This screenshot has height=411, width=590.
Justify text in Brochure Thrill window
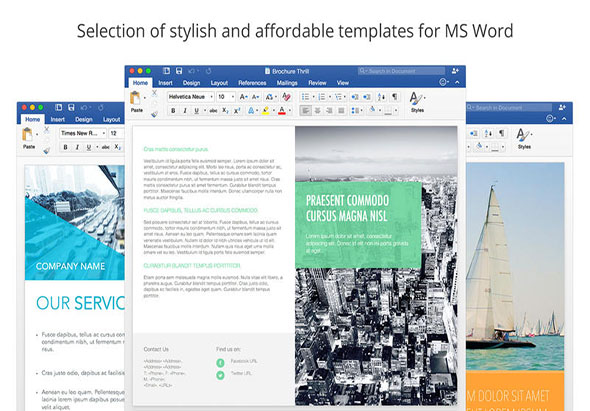[341, 111]
